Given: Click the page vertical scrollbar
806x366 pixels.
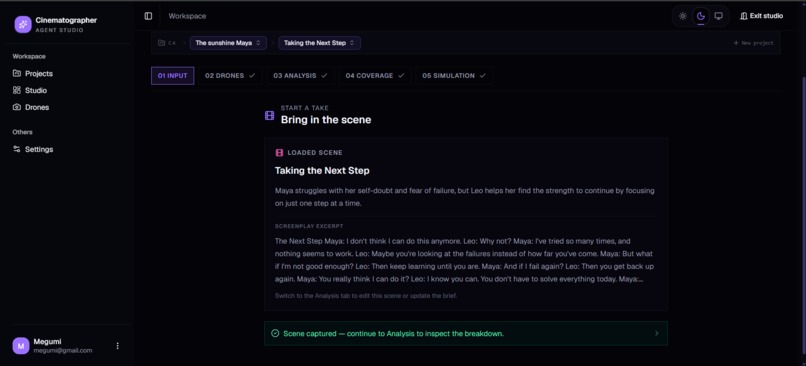Looking at the screenshot, I should [x=803, y=206].
